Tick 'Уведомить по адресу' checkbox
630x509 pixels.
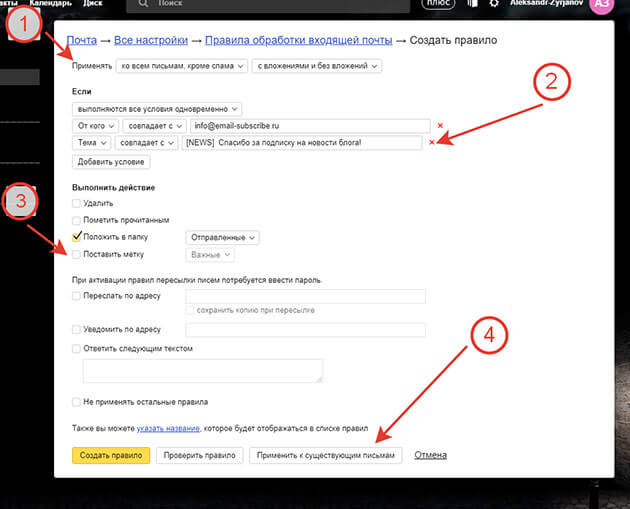(x=76, y=329)
